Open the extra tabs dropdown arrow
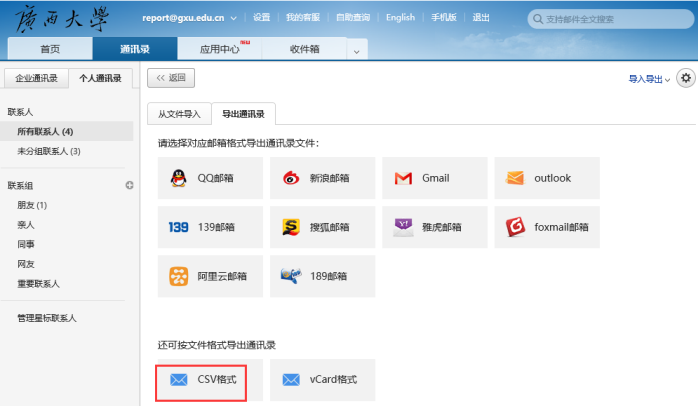Image resolution: width=698 pixels, height=406 pixels. click(x=355, y=50)
